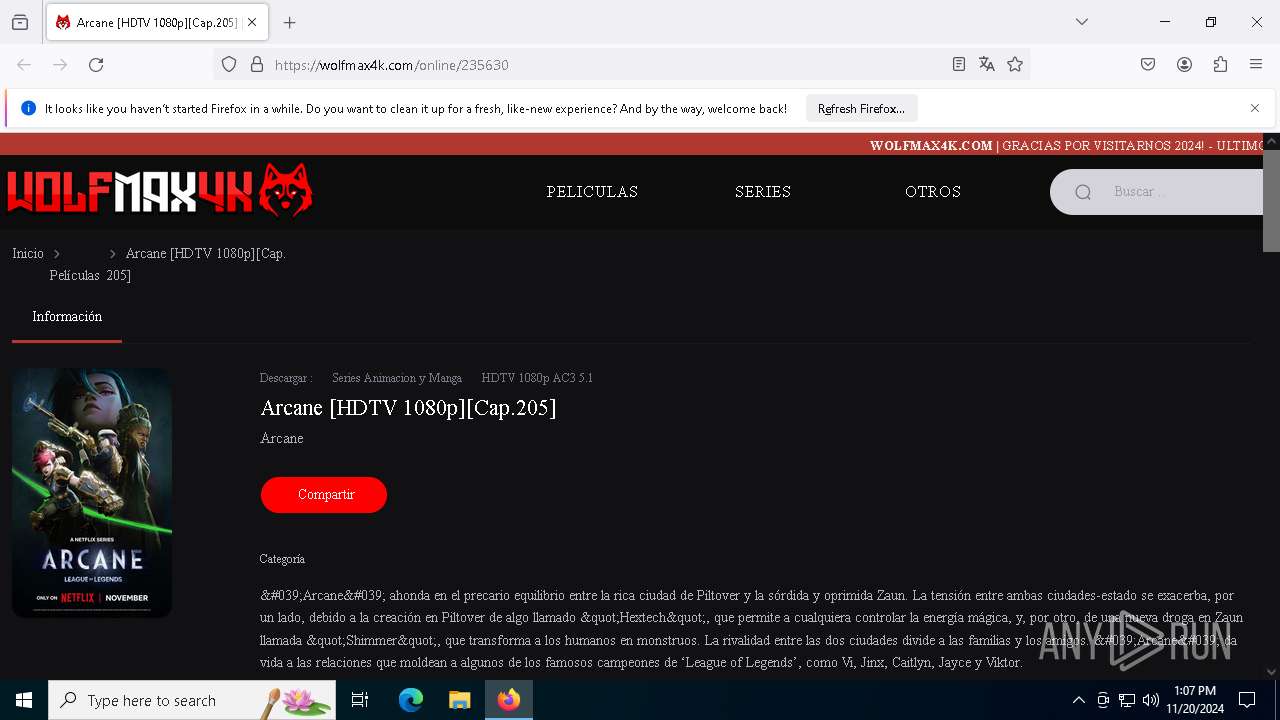This screenshot has height=720, width=1280.
Task: Open the PELICULAS menu
Action: click(592, 192)
